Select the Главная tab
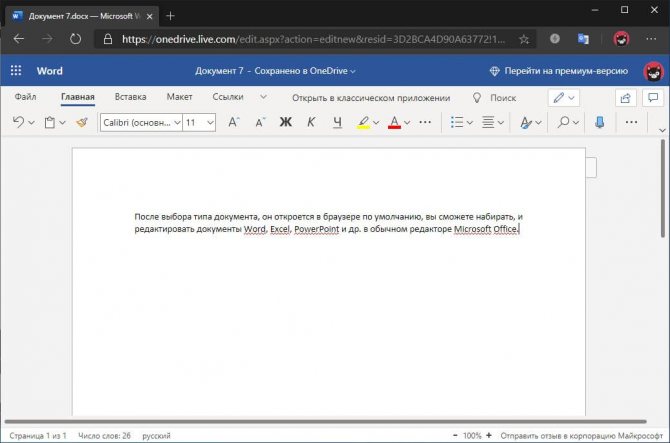The width and height of the screenshot is (670, 443). click(x=78, y=97)
